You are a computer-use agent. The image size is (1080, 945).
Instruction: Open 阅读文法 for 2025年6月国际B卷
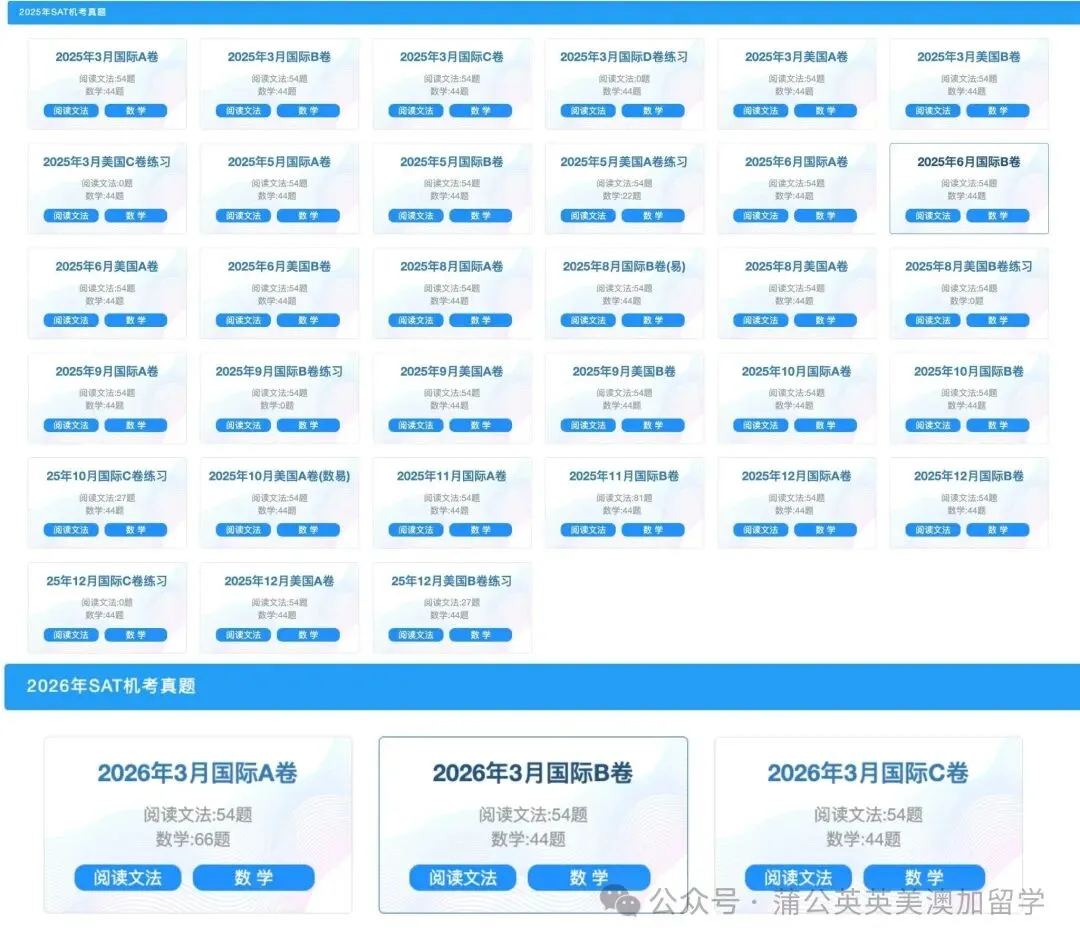[x=931, y=215]
